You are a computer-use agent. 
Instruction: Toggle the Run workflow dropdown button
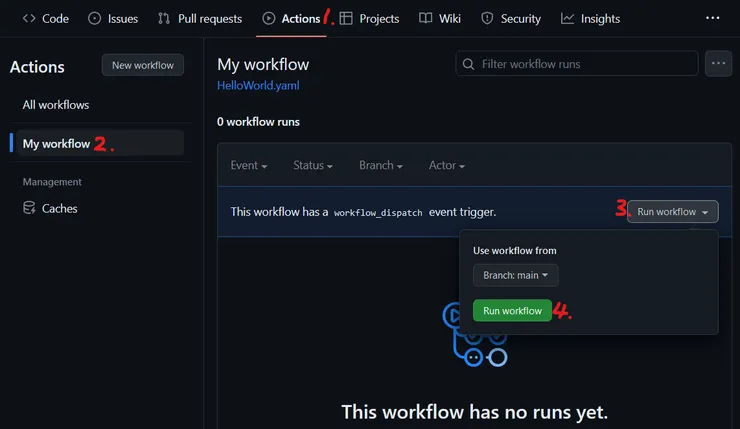[673, 211]
